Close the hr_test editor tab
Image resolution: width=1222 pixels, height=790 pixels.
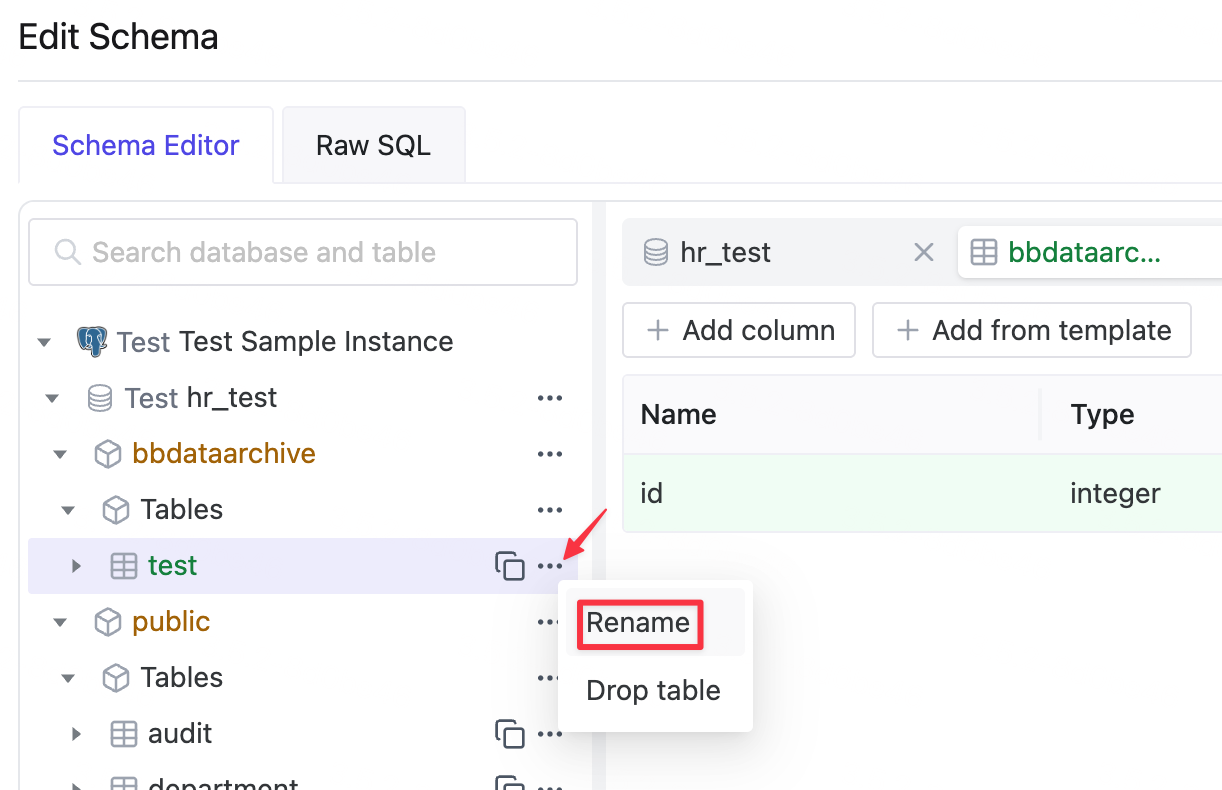click(x=924, y=253)
